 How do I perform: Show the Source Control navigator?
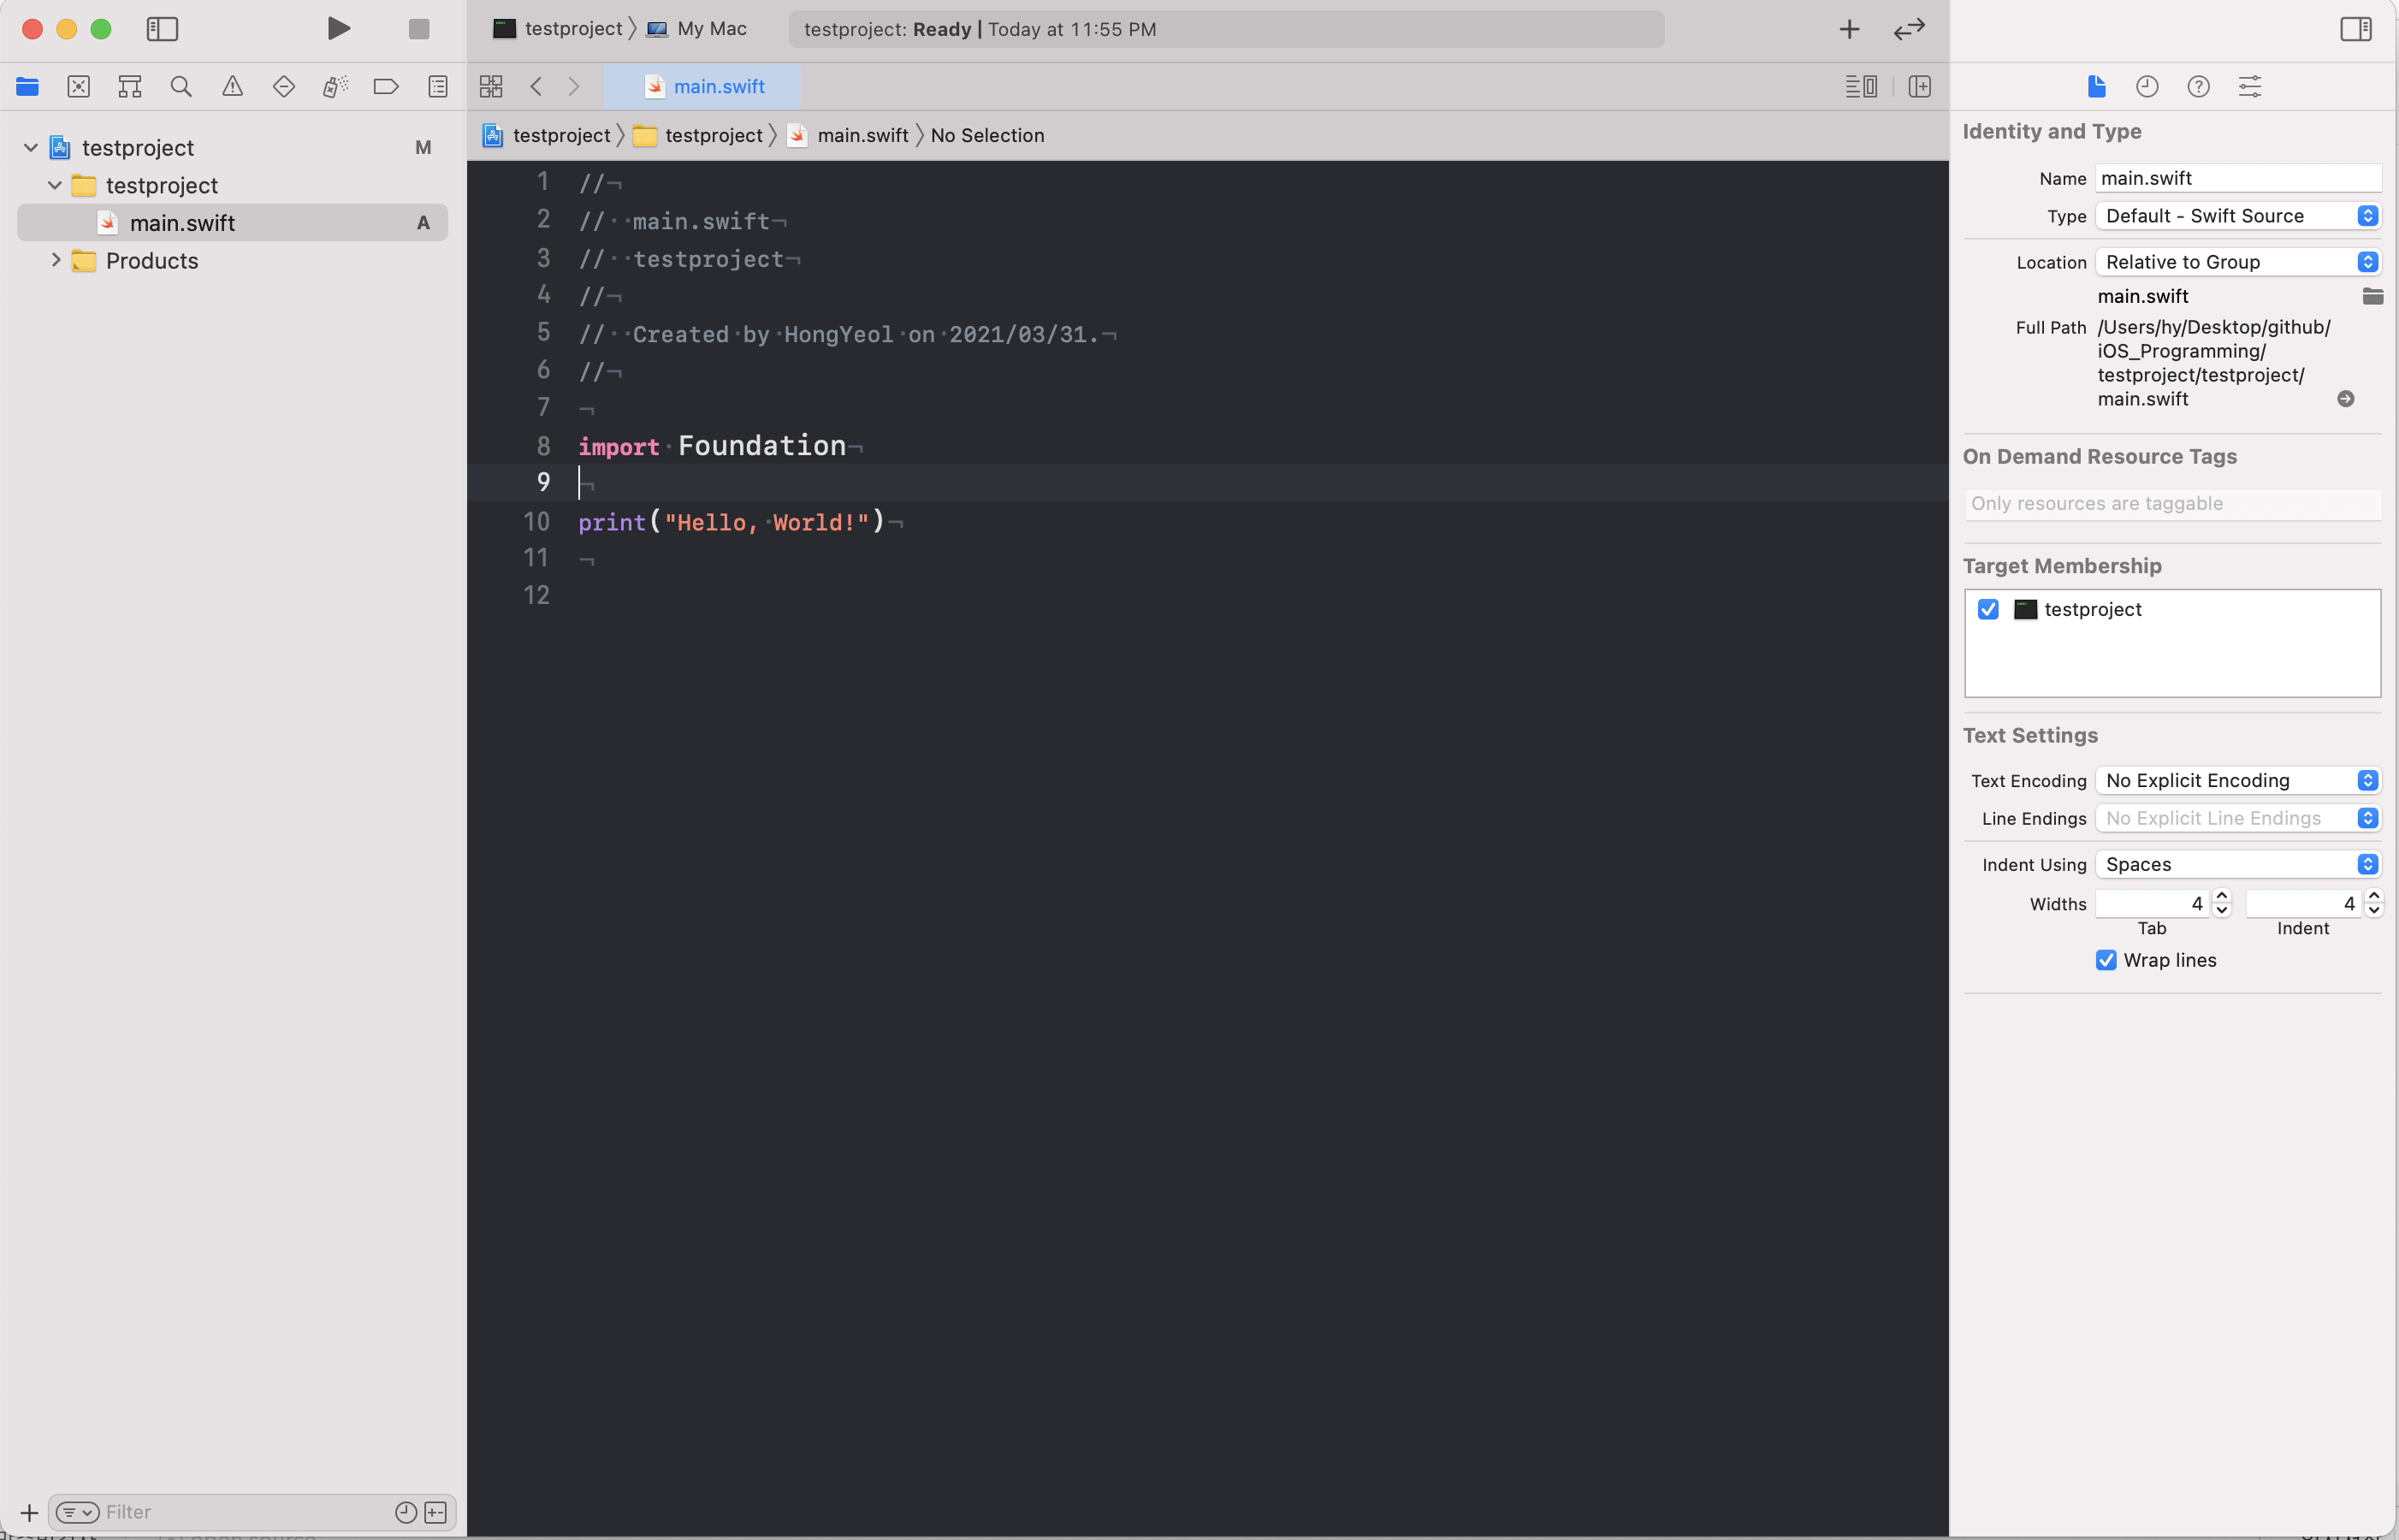[78, 86]
